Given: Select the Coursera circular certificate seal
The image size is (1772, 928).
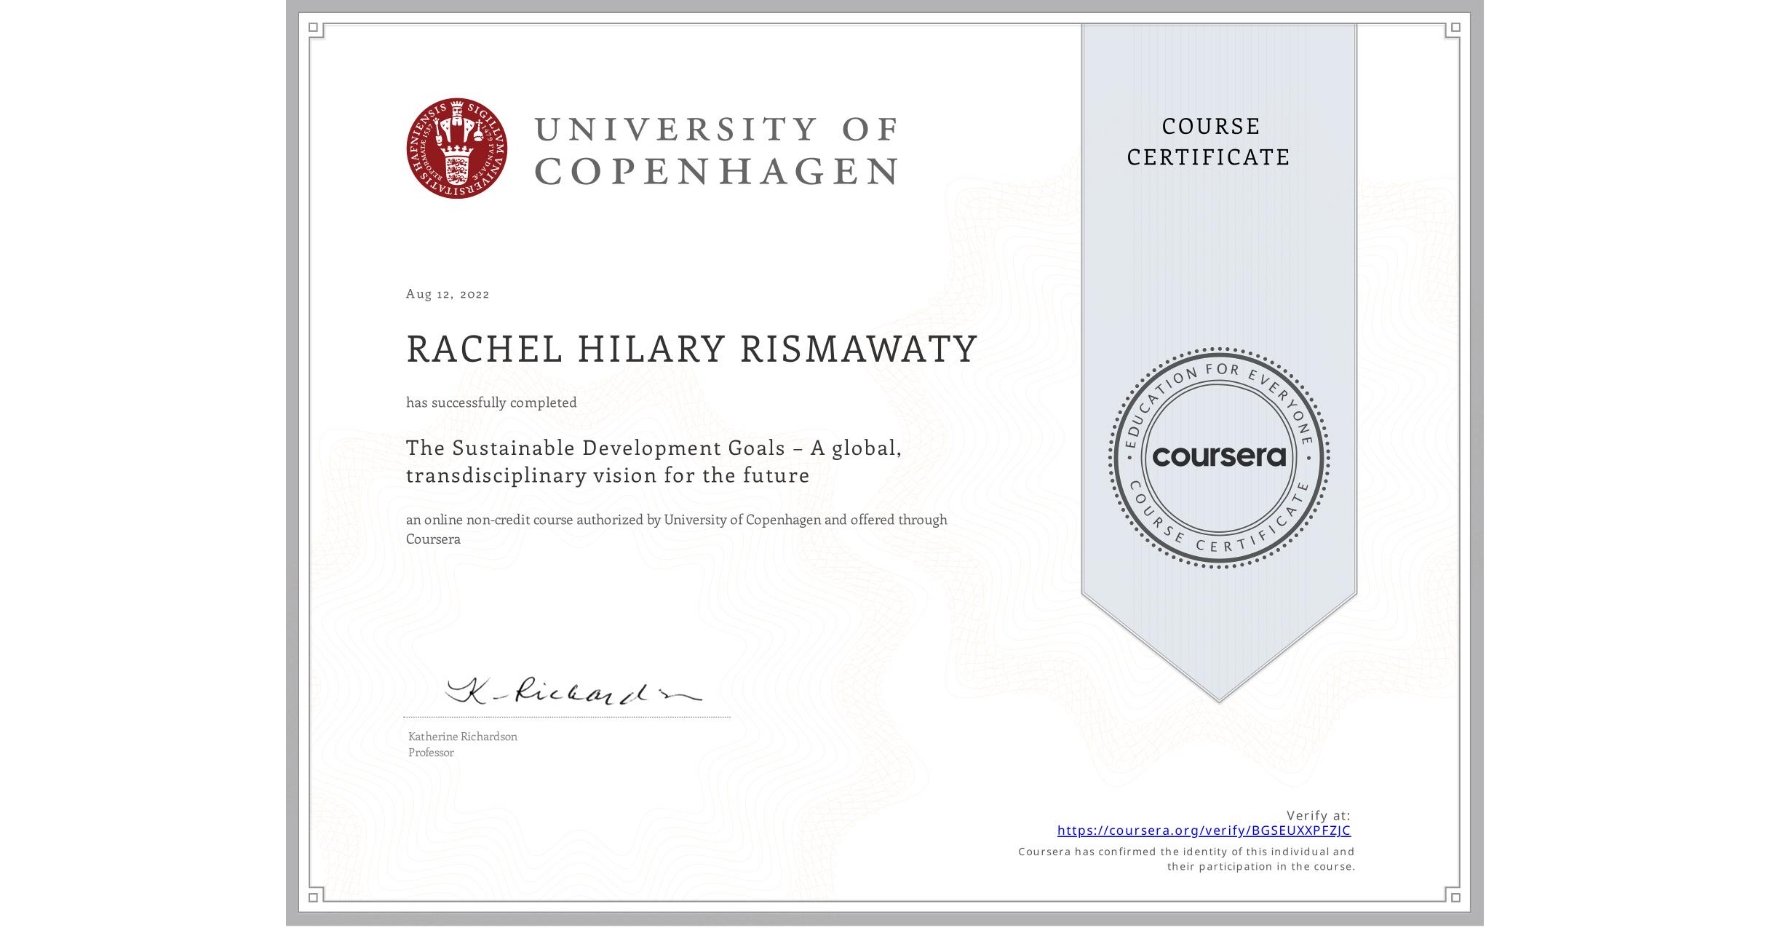Looking at the screenshot, I should (1219, 458).
